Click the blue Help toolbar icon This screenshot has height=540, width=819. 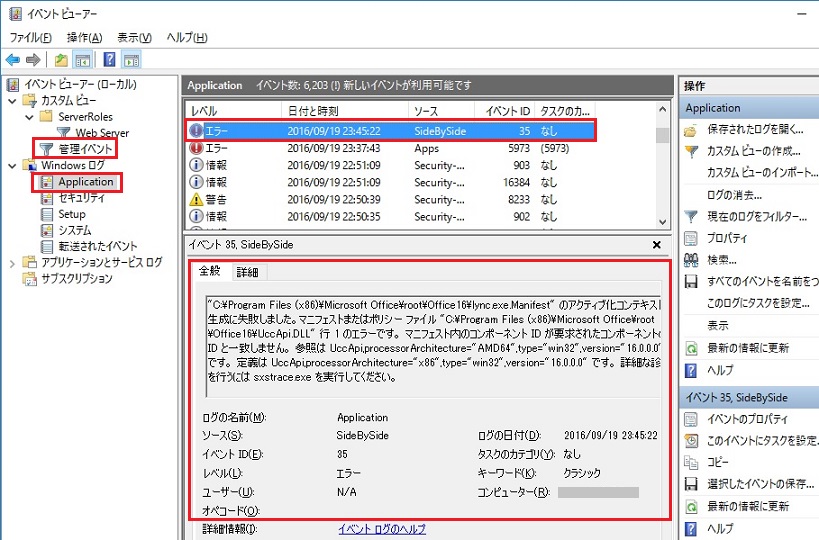pos(109,60)
